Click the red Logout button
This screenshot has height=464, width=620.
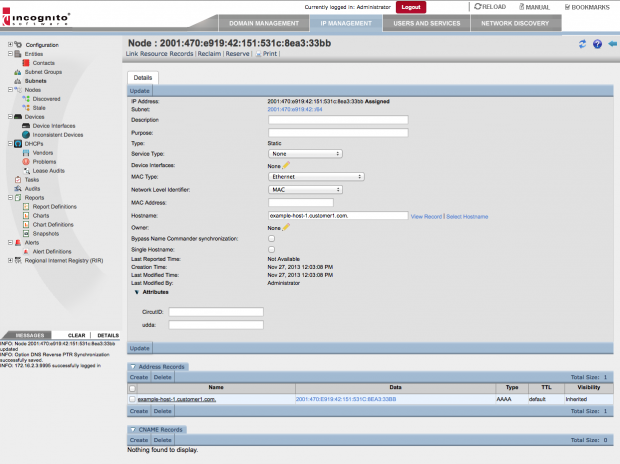point(411,7)
